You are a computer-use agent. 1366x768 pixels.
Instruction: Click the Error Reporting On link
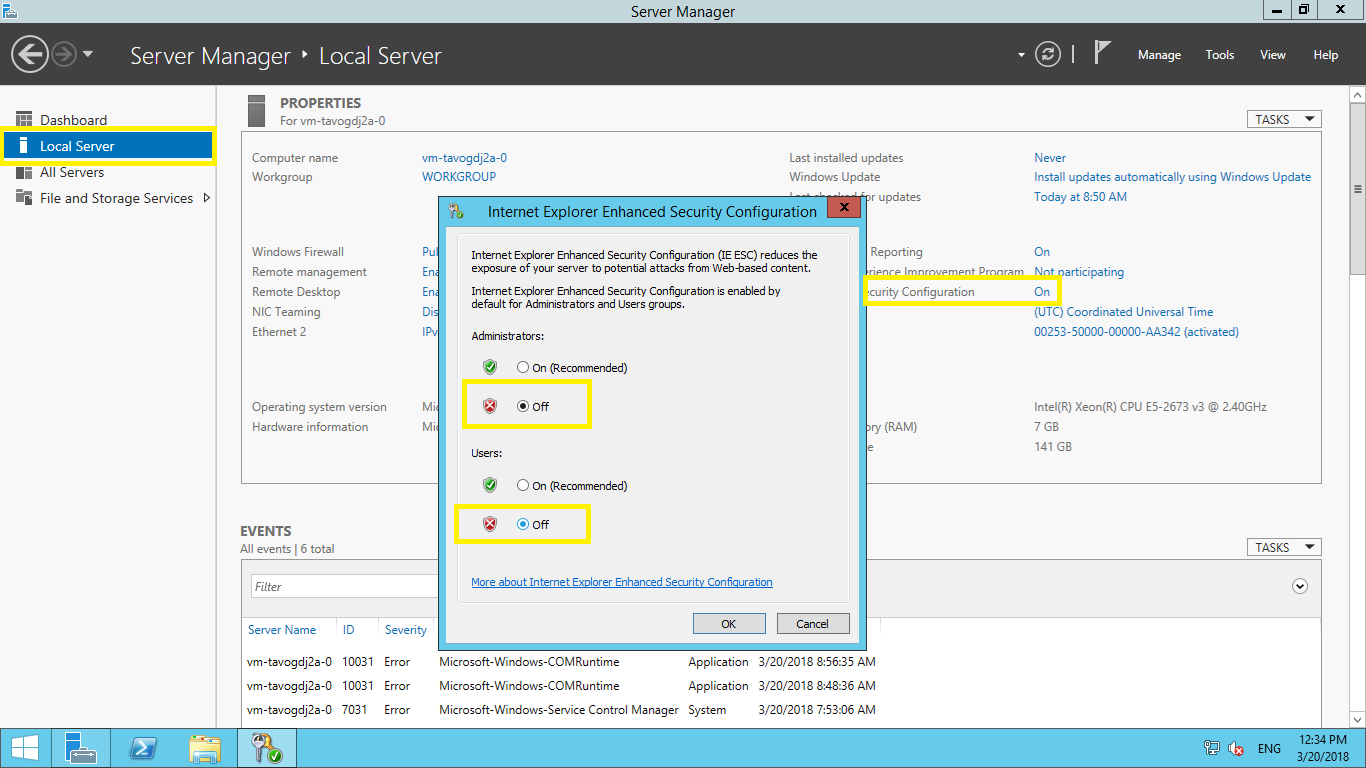coord(1042,252)
